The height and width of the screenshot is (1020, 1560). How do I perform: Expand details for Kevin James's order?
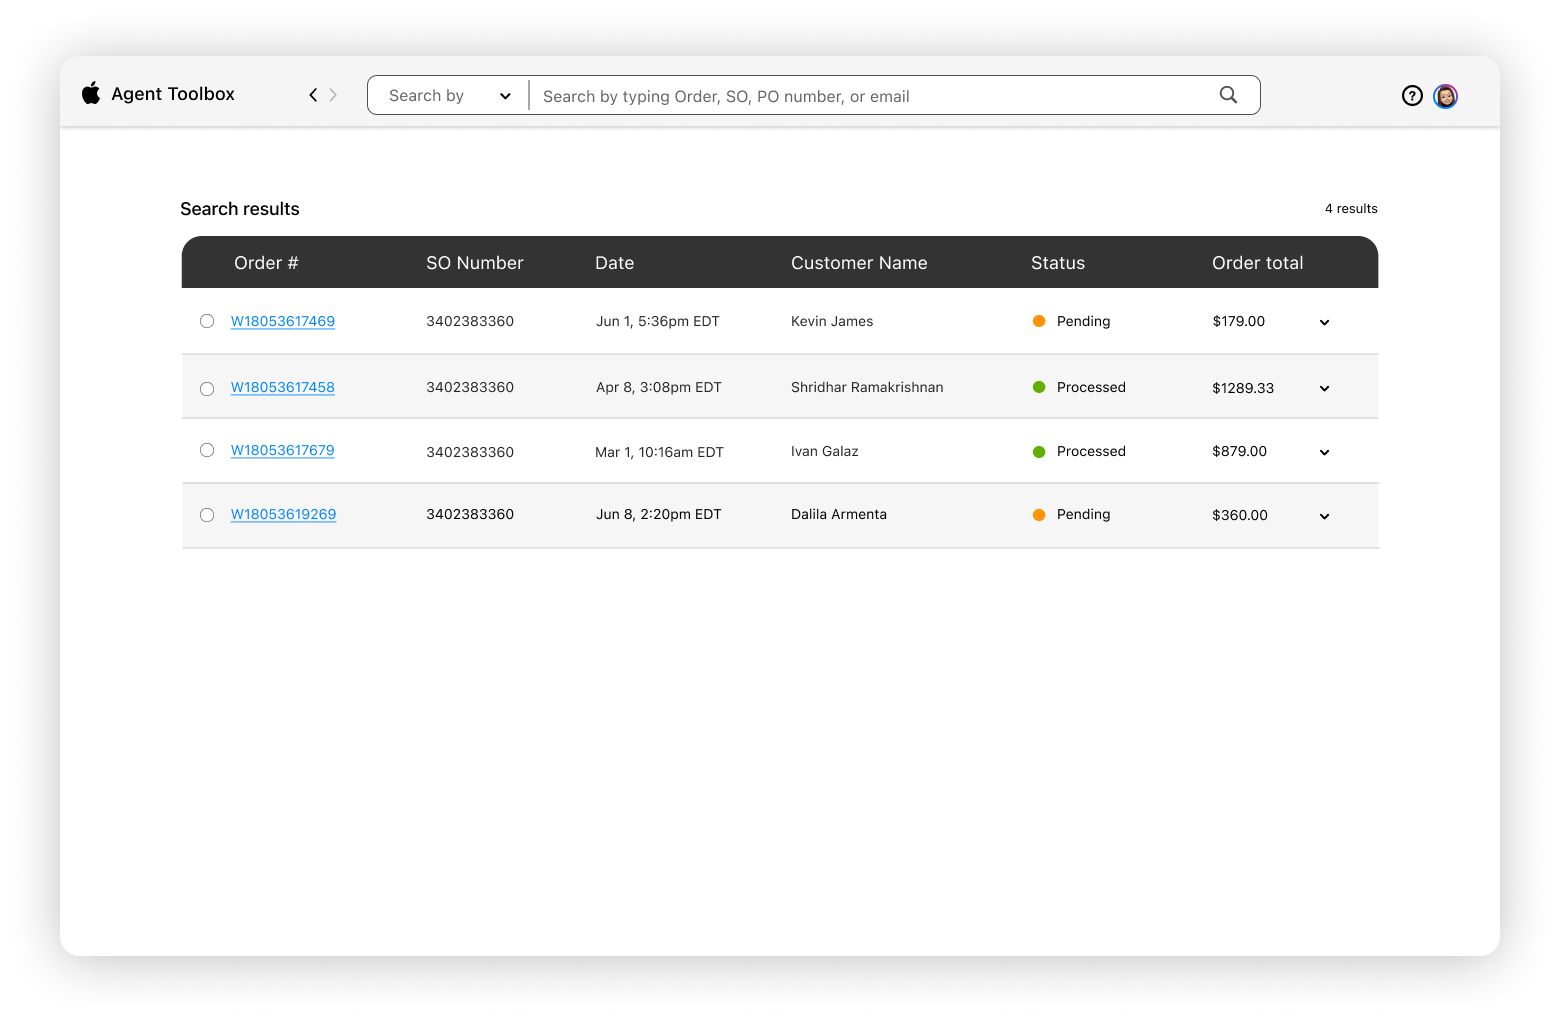tap(1324, 322)
